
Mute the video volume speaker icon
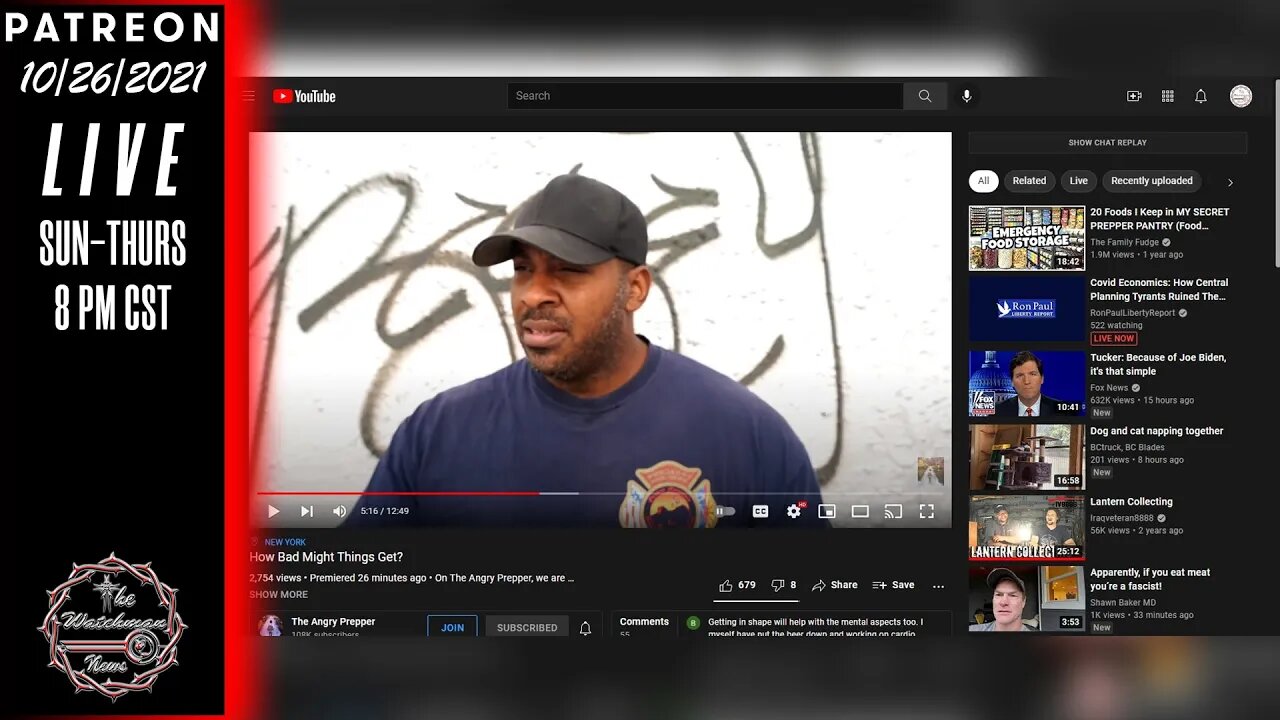coord(340,511)
